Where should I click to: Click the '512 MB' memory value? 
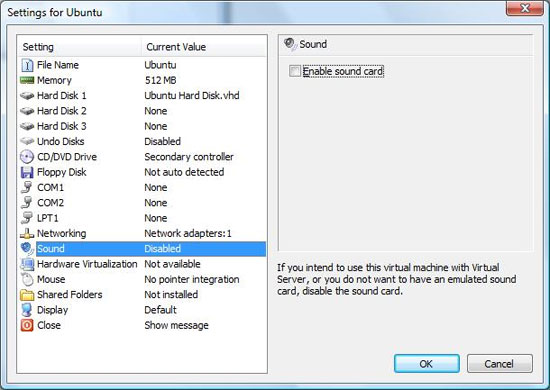coord(161,80)
